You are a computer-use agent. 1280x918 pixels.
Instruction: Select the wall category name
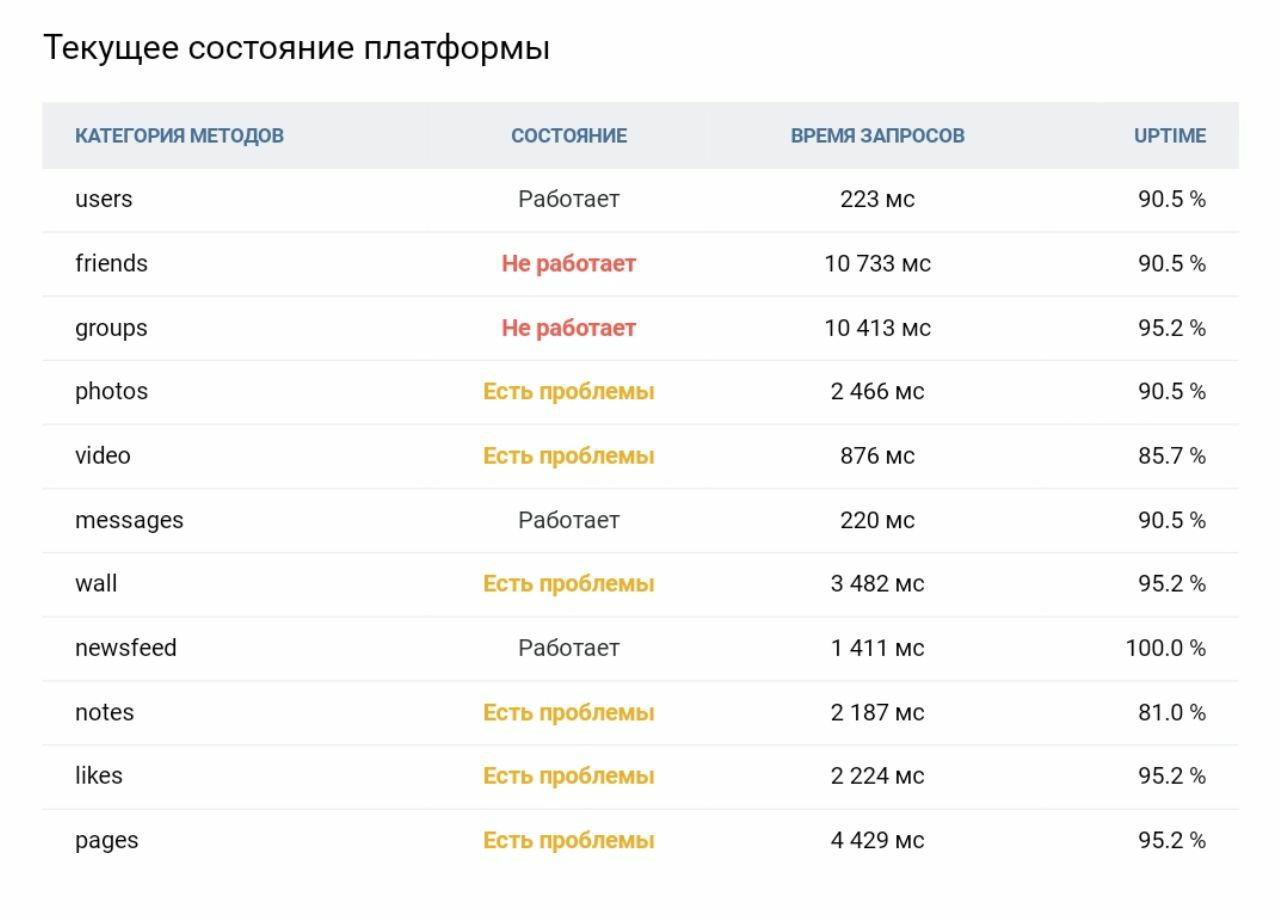point(96,584)
